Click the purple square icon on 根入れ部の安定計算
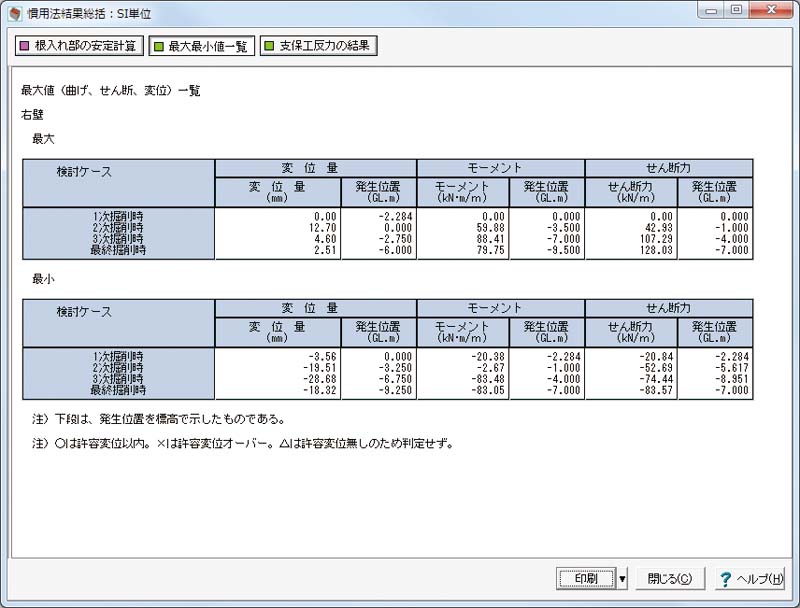800x608 pixels. click(x=24, y=46)
